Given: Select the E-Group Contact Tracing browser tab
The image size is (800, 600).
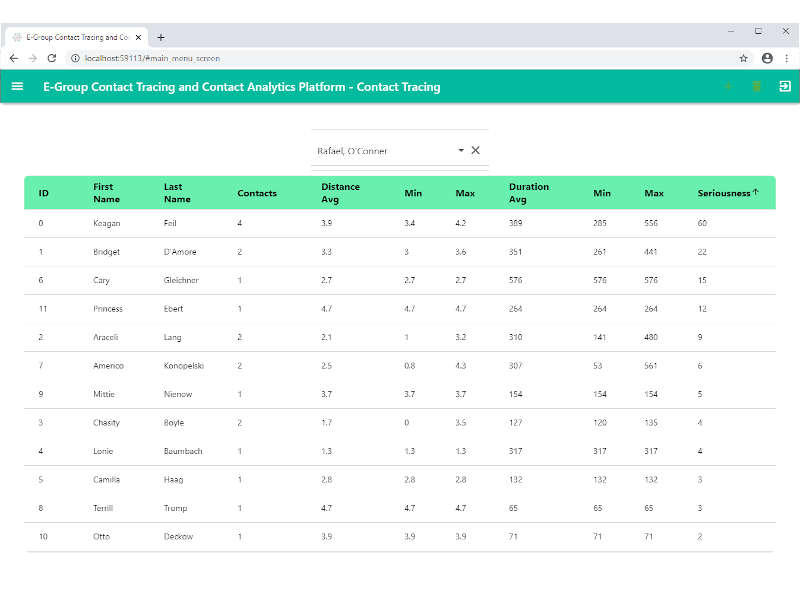Looking at the screenshot, I should coord(77,37).
